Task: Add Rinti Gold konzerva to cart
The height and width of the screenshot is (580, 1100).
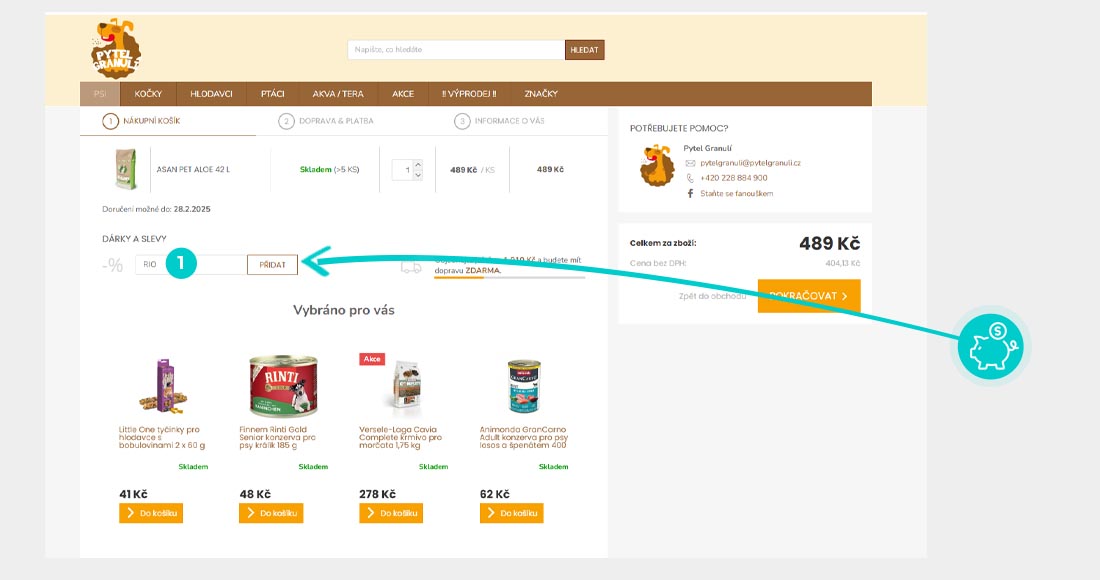Action: 271,513
